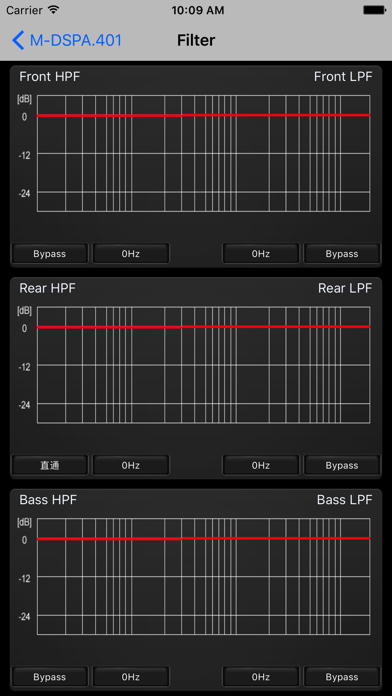Set Bass LPF 0Hz frequency
Viewport: 392px width, 696px height.
(x=261, y=677)
